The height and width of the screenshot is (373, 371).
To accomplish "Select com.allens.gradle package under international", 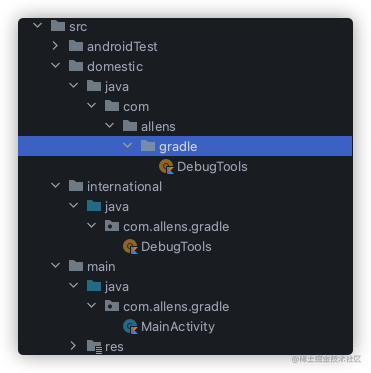I will (176, 227).
